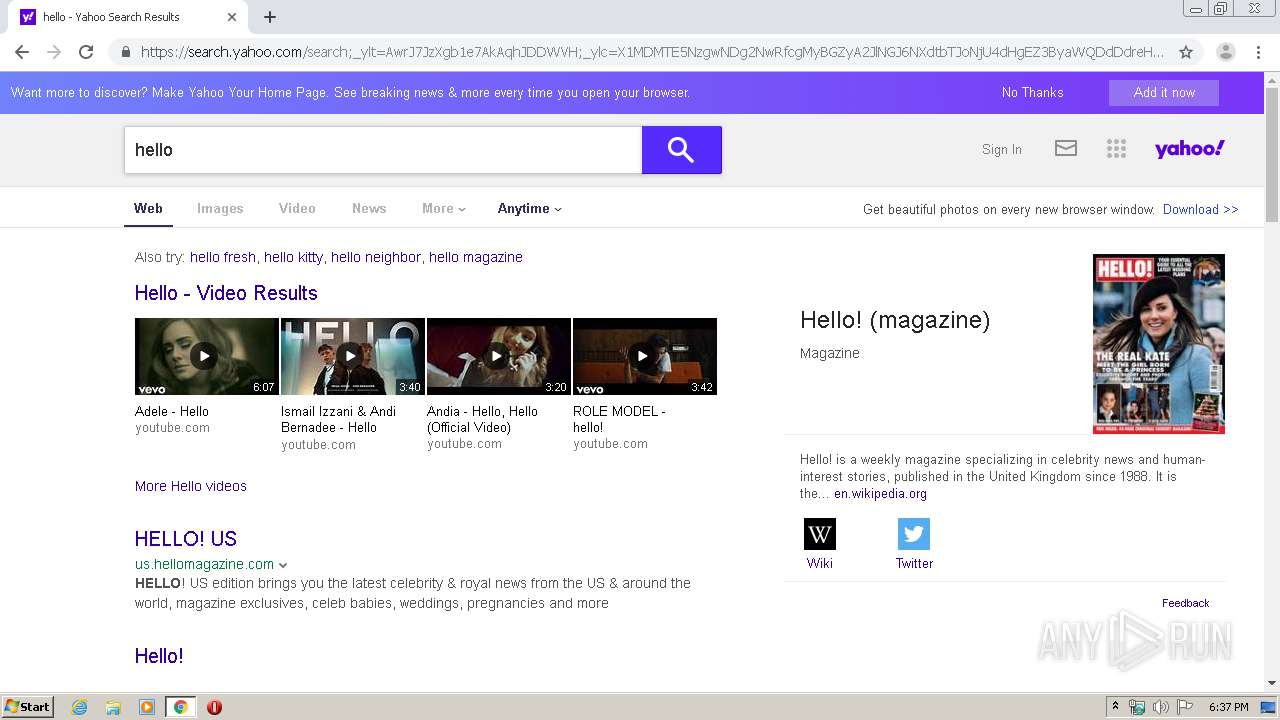This screenshot has width=1280, height=720.
Task: Click the hello search input field
Action: pyautogui.click(x=383, y=150)
